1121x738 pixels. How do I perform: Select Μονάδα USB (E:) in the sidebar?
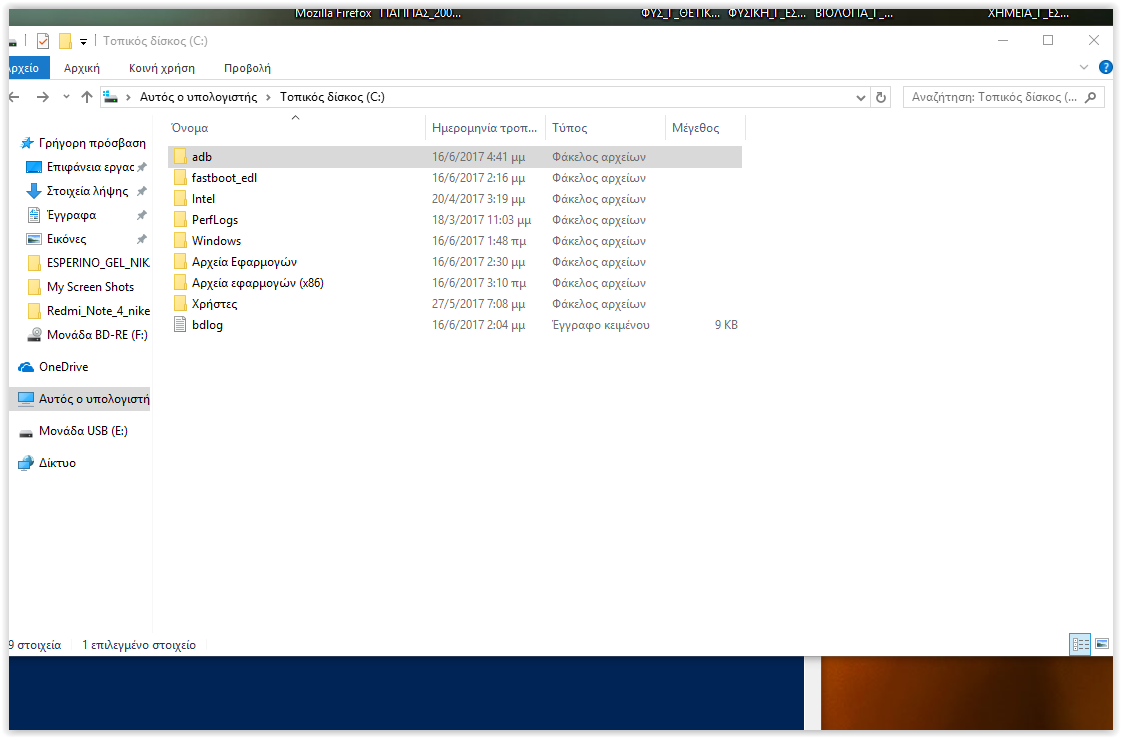(82, 431)
